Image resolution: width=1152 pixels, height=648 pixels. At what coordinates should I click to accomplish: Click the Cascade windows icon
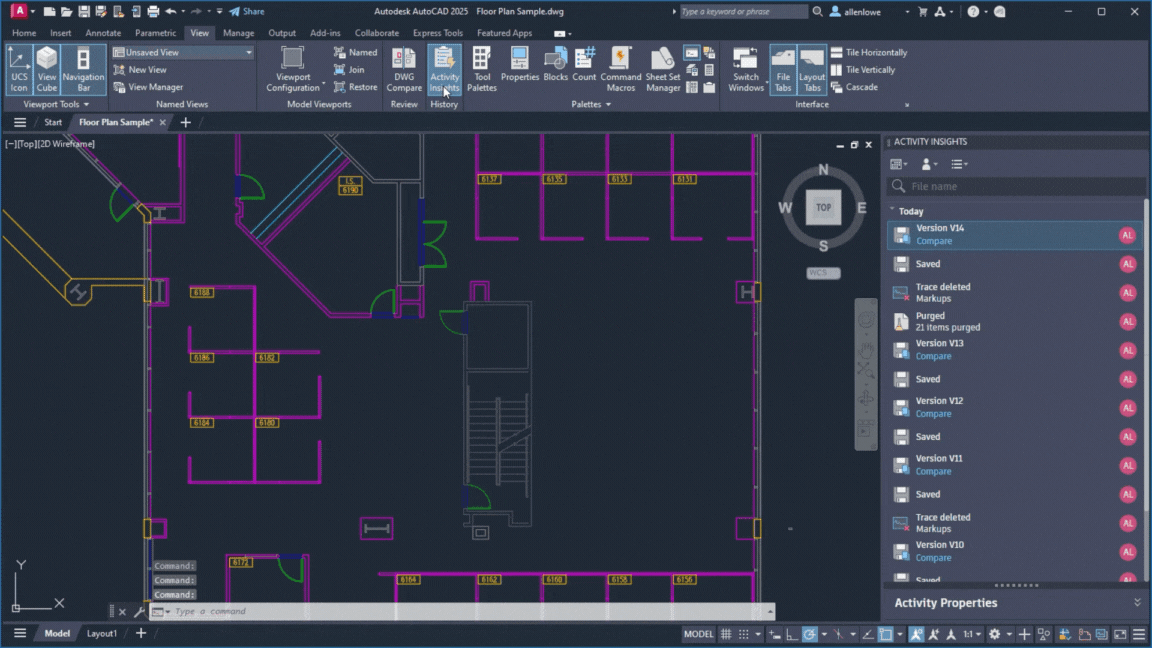[837, 87]
